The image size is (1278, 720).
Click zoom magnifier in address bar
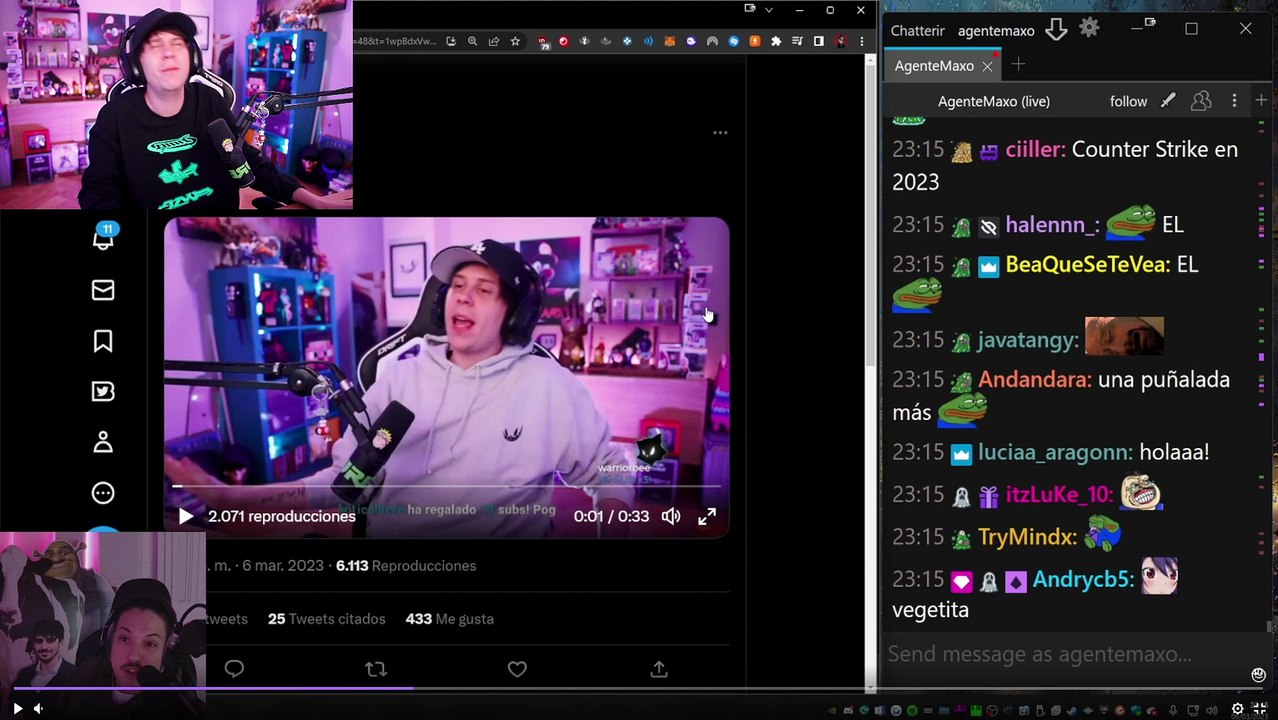pyautogui.click(x=472, y=41)
